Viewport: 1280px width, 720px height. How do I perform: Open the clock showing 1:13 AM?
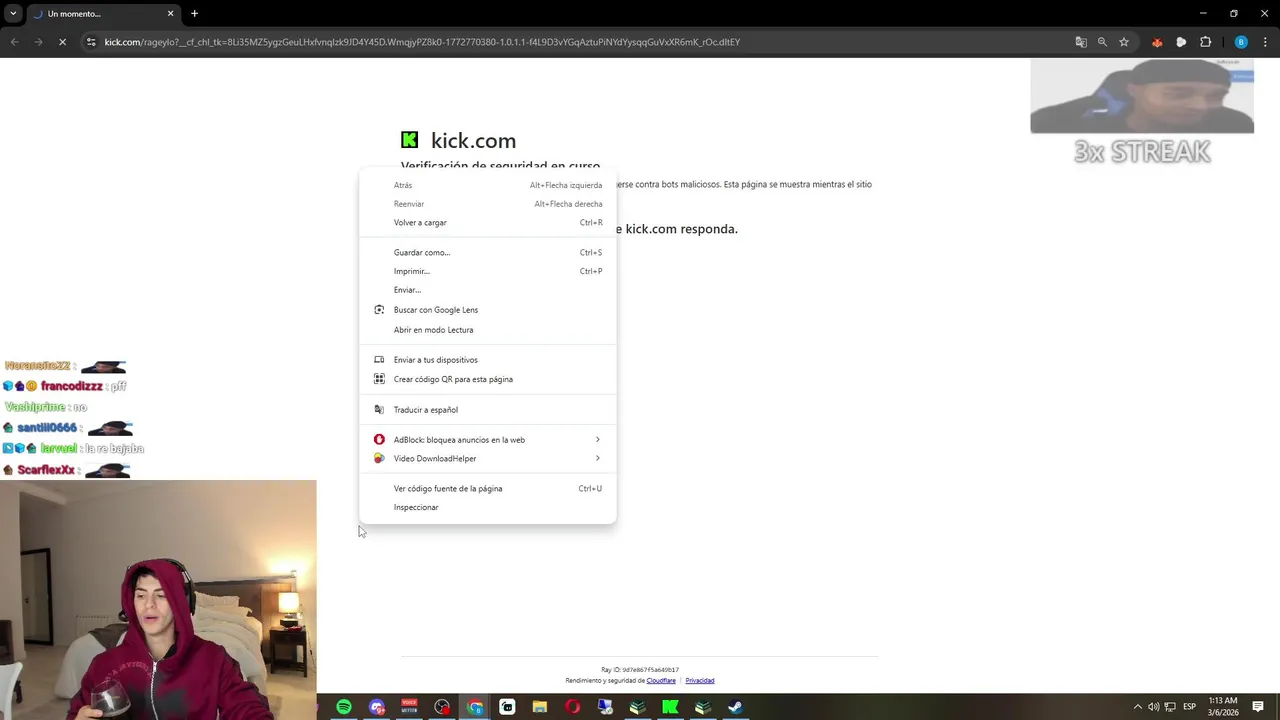(1223, 707)
